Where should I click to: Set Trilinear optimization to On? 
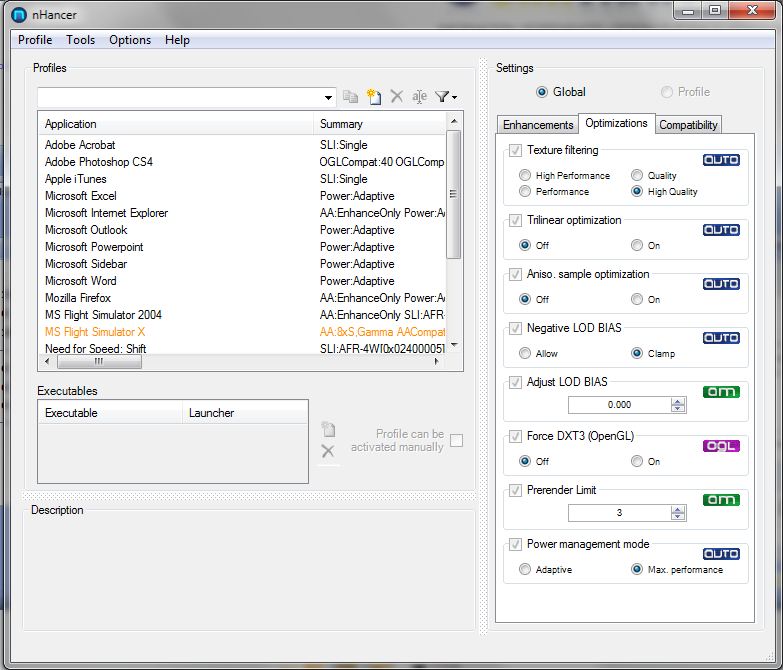(x=637, y=245)
